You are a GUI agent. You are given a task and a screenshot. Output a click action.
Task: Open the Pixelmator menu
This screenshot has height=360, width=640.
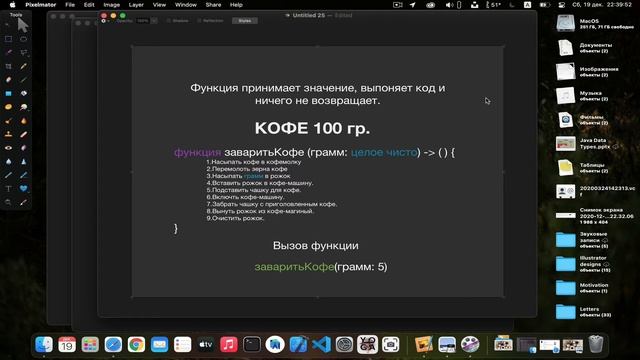pos(40,5)
